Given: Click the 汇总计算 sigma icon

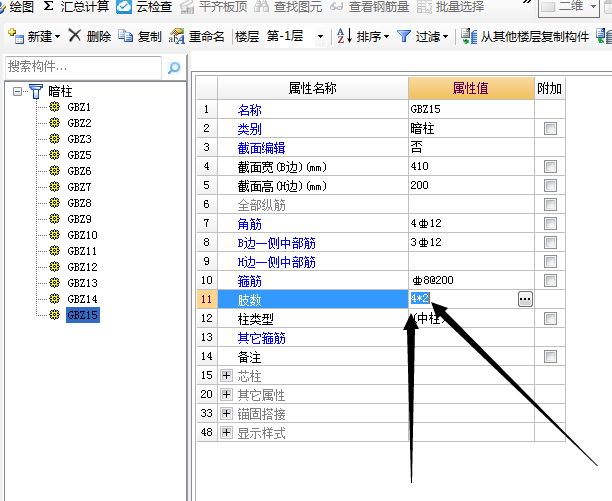Looking at the screenshot, I should click(48, 6).
